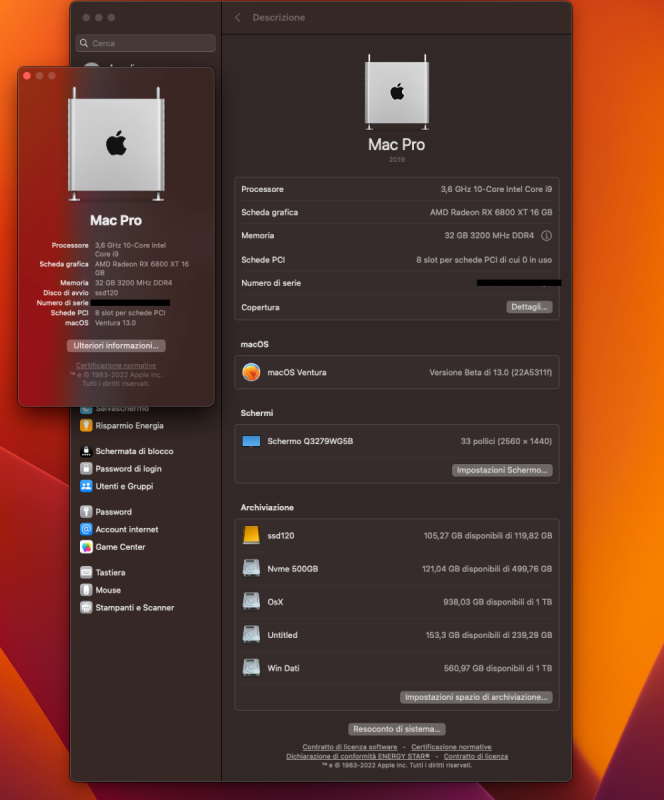Click the Password key icon in the sidebar
The height and width of the screenshot is (800, 664).
[x=86, y=512]
